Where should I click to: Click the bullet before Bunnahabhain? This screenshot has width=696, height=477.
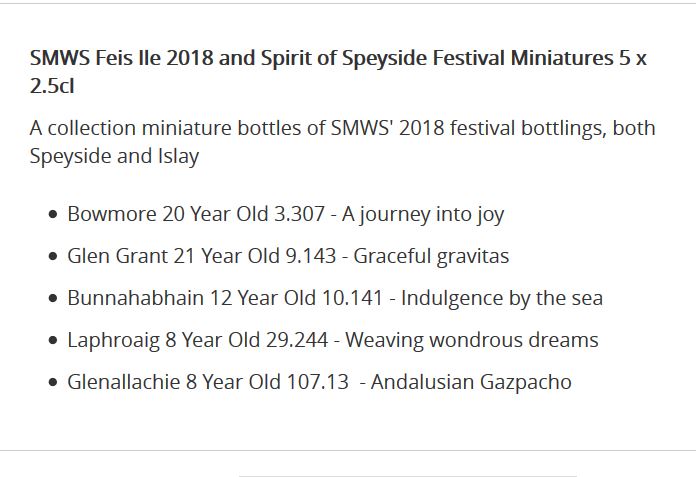[53, 299]
